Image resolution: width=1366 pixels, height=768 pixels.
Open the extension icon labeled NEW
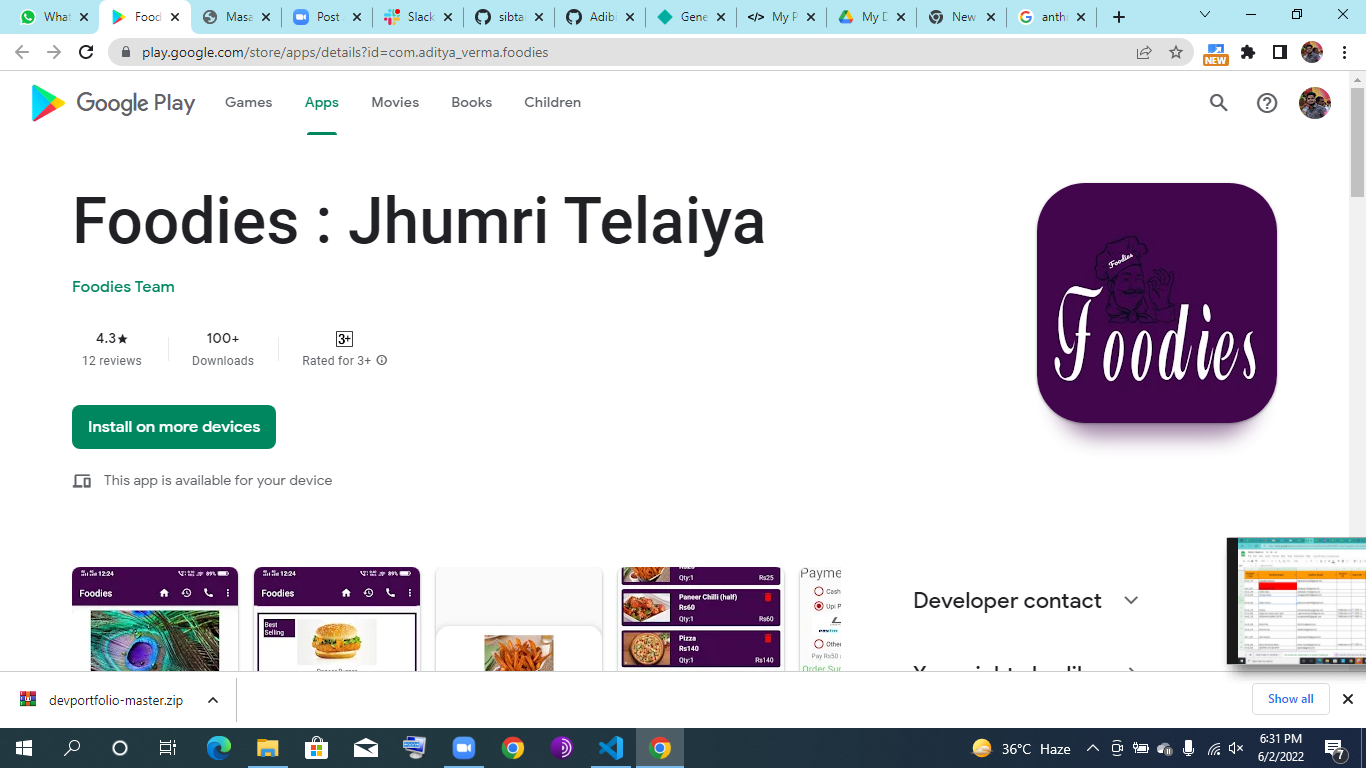point(1216,53)
